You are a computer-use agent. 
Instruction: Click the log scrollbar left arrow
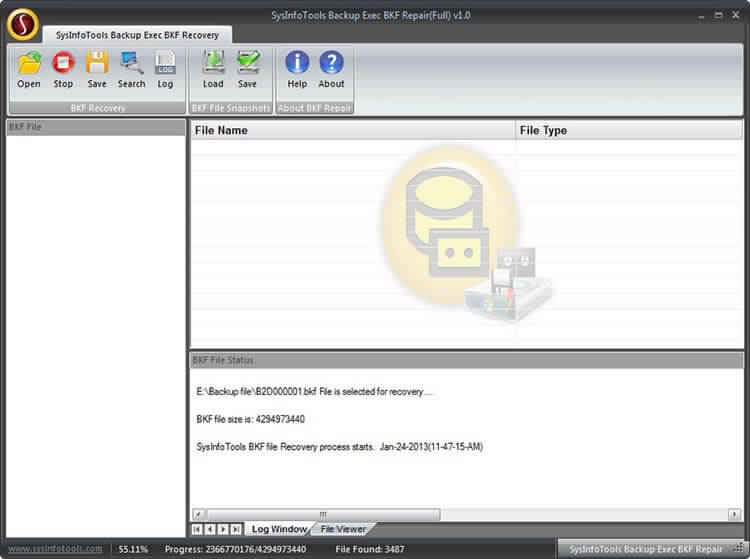point(198,515)
